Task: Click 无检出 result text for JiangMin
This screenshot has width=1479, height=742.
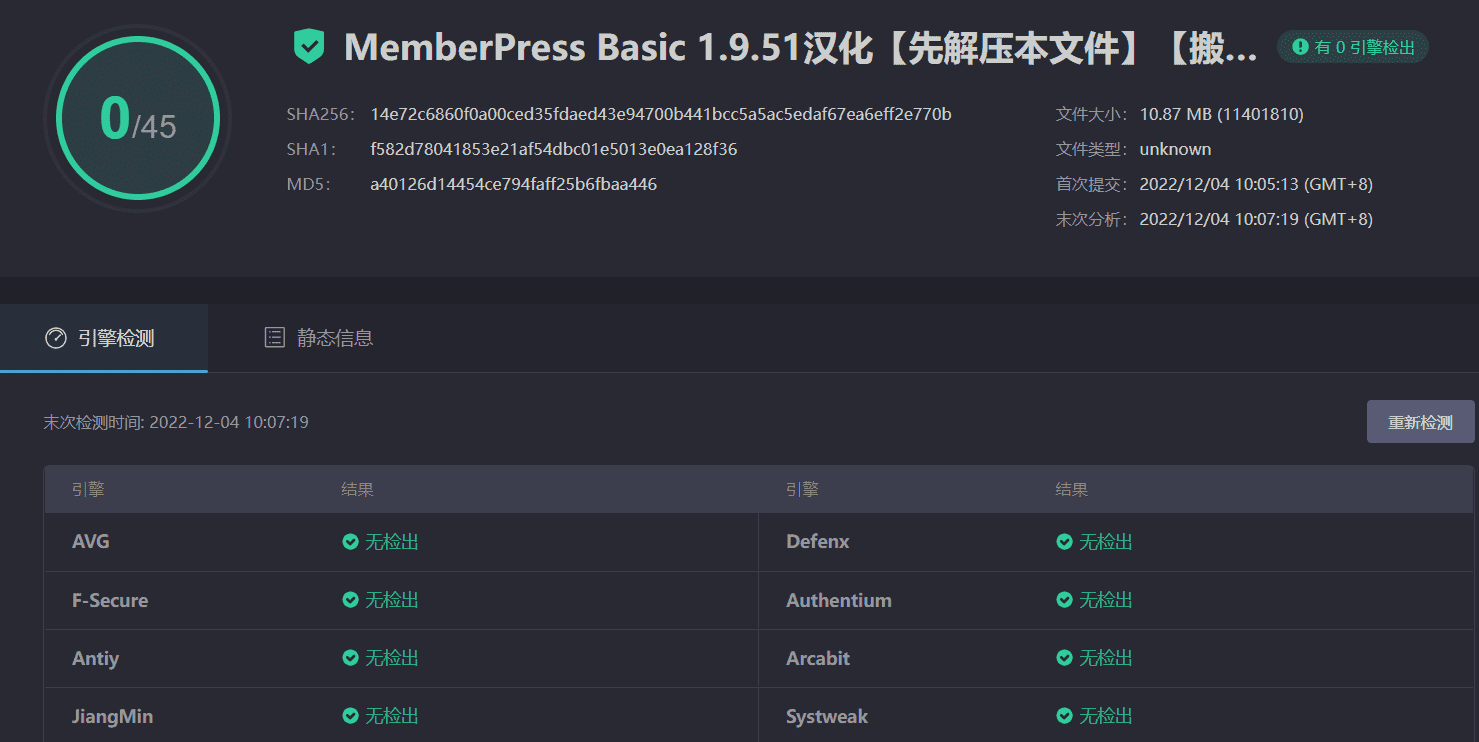Action: coord(392,716)
